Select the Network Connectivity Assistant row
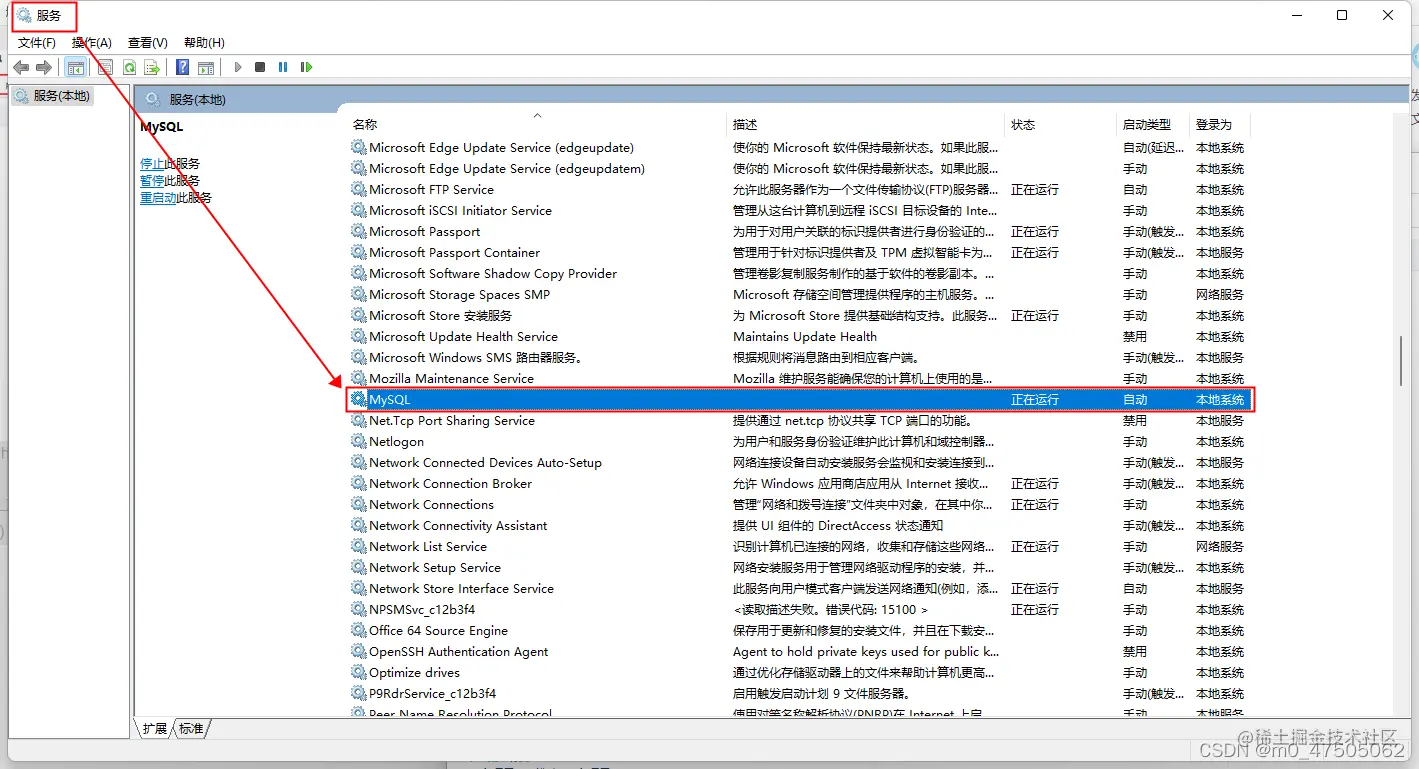Viewport: 1419px width, 769px height. 799,525
